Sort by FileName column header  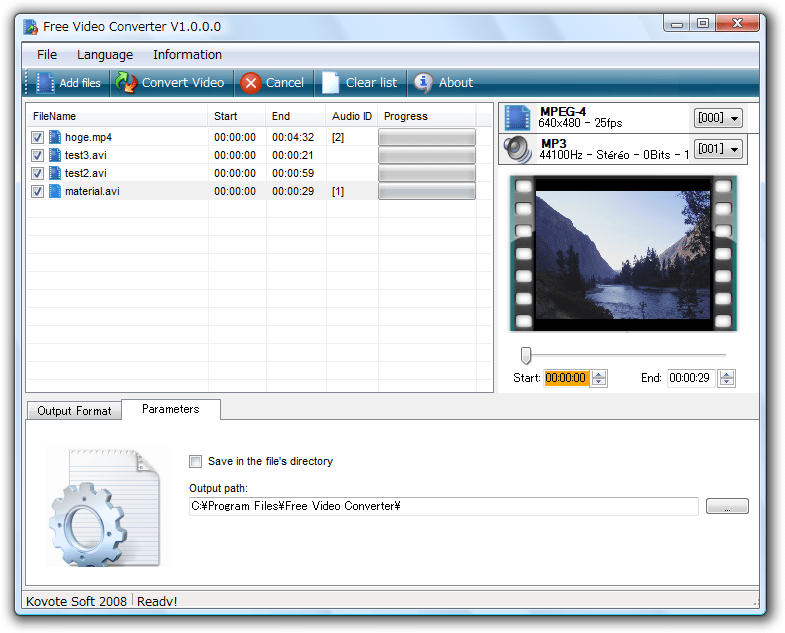point(117,116)
